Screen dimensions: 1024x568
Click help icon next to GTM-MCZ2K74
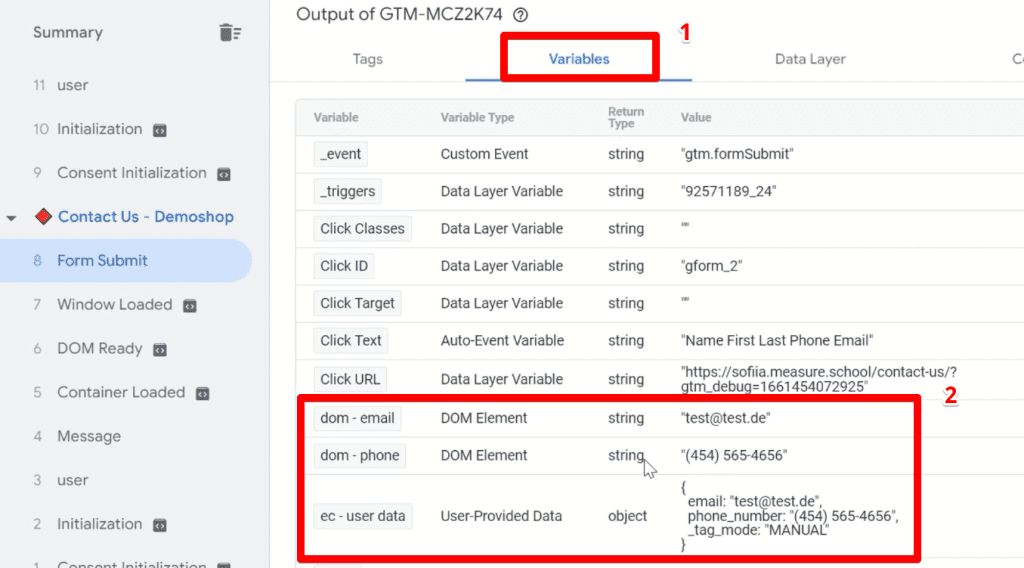(x=519, y=15)
